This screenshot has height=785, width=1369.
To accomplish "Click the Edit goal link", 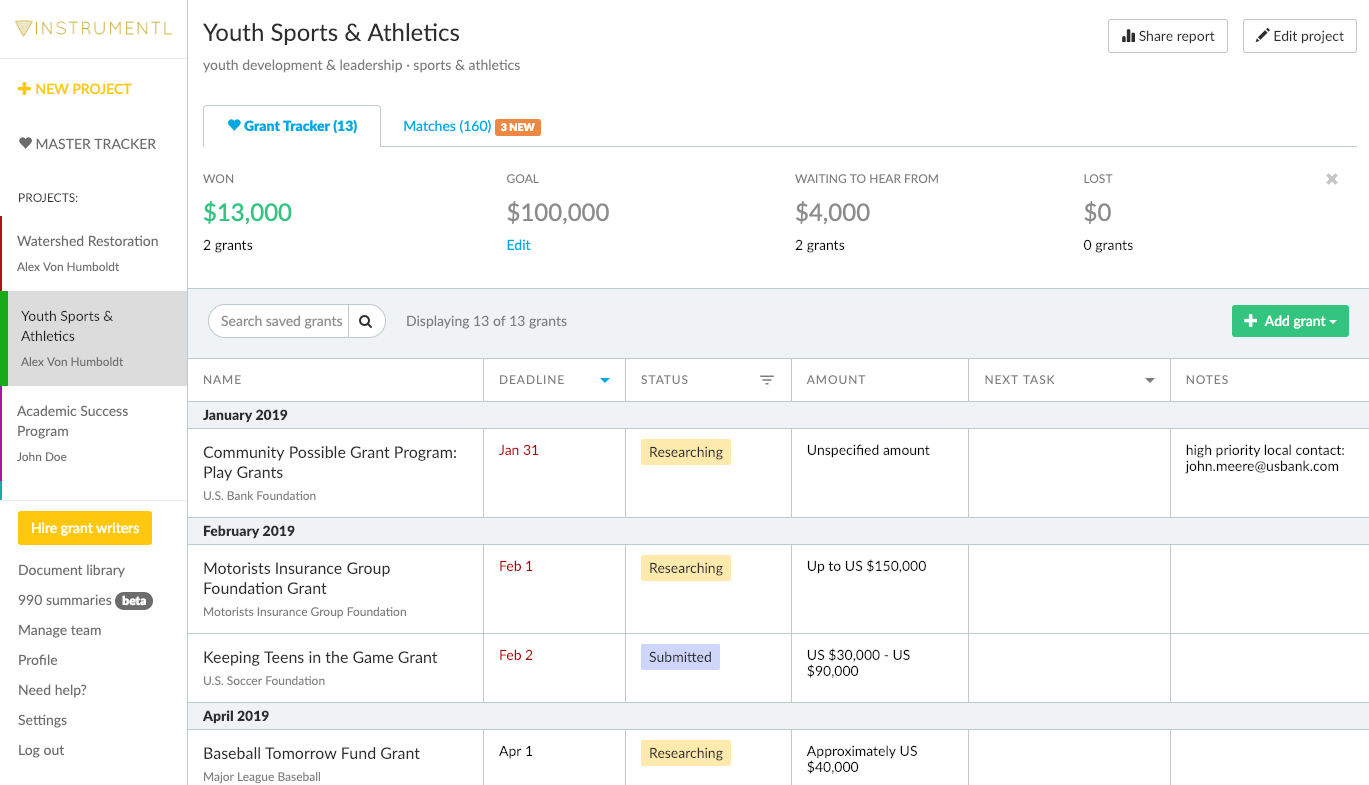I will 518,245.
